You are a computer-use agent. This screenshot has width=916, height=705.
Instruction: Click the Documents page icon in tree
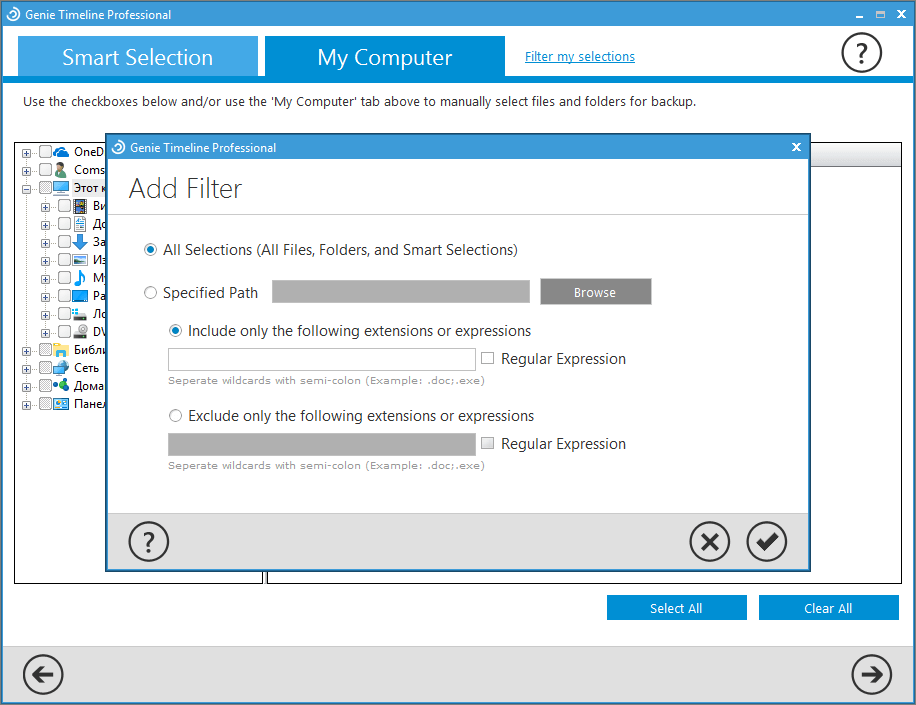tap(80, 224)
